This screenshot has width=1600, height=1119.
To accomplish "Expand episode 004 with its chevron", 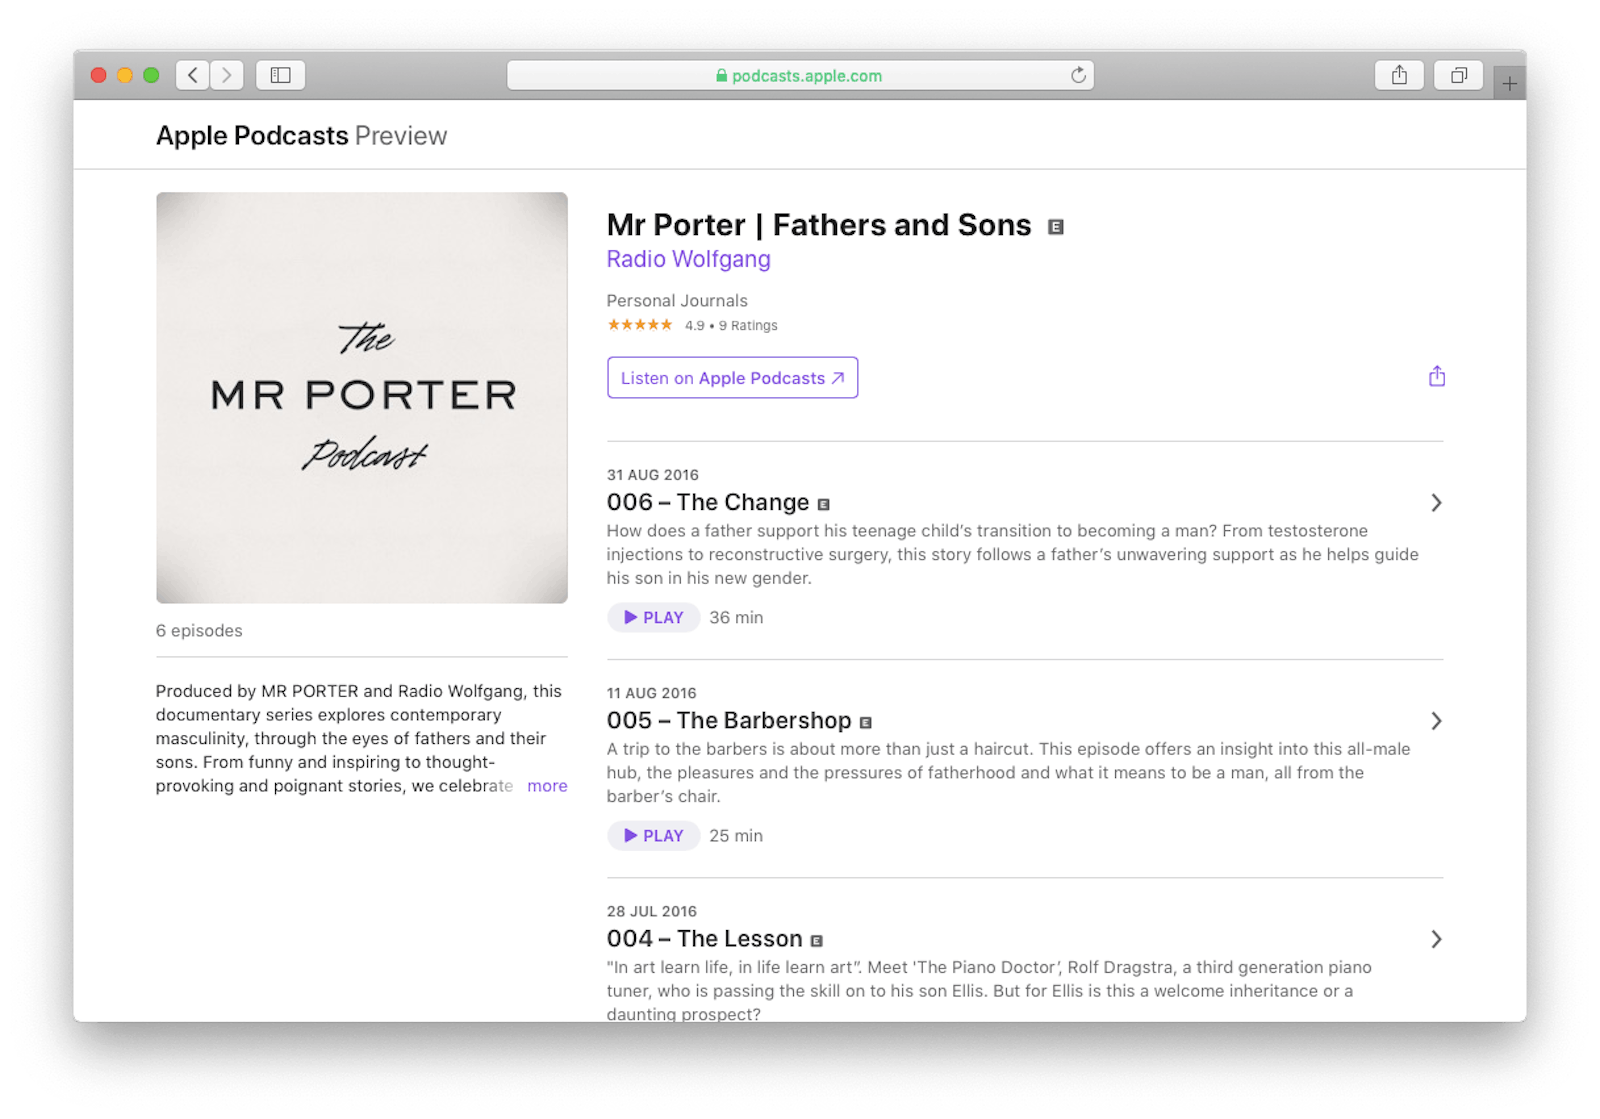I will [x=1436, y=939].
